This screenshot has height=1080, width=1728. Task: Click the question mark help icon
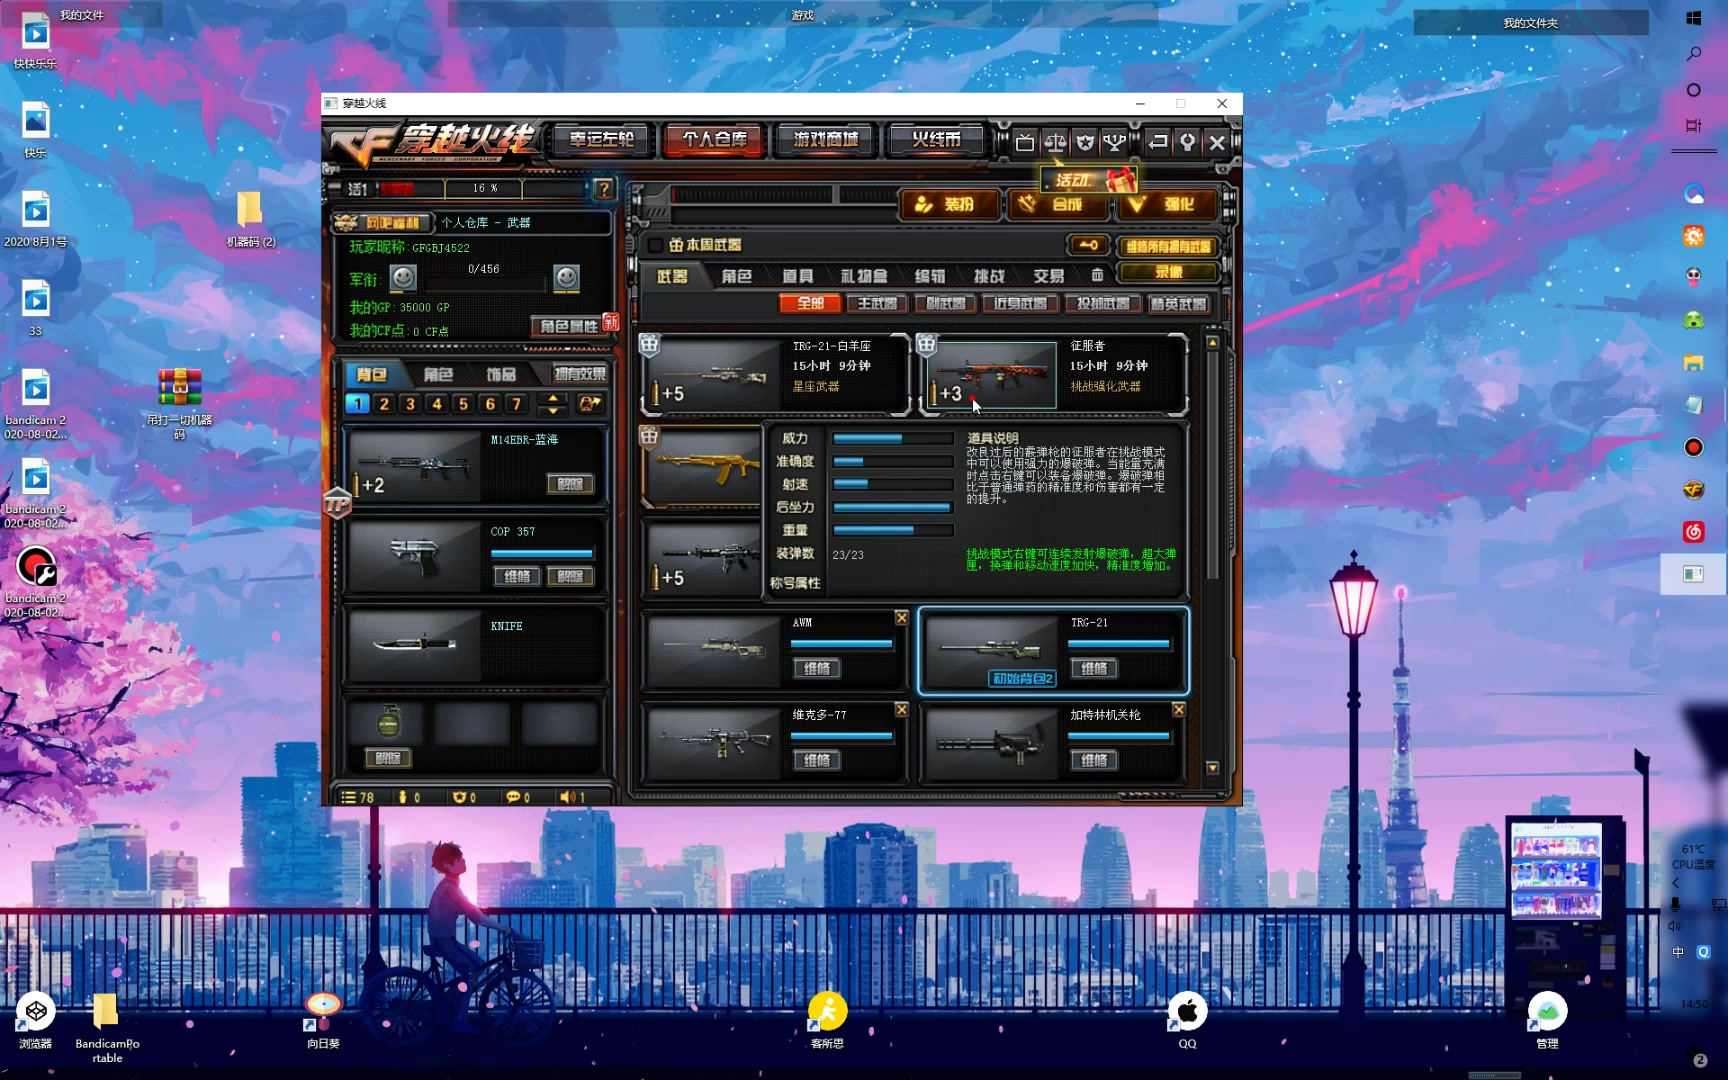[603, 188]
